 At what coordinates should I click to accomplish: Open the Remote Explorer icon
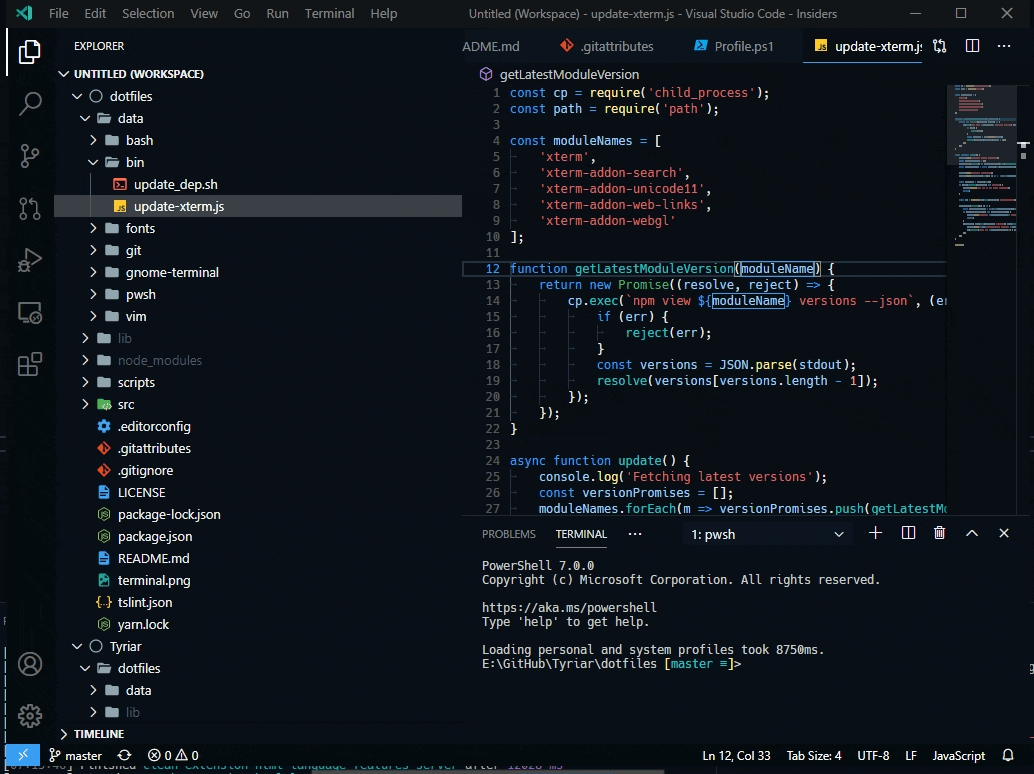29,312
